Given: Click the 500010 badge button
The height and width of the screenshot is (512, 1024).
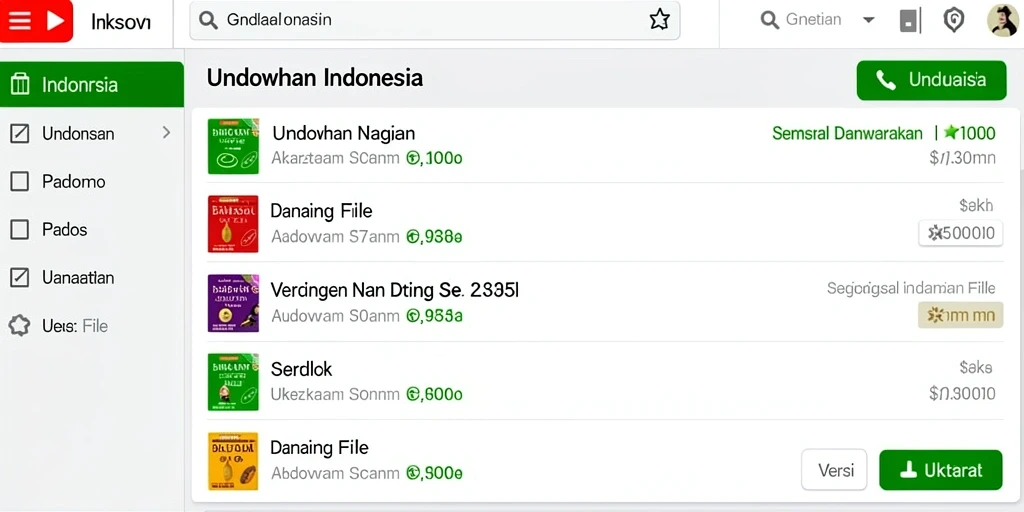Looking at the screenshot, I should tap(961, 232).
